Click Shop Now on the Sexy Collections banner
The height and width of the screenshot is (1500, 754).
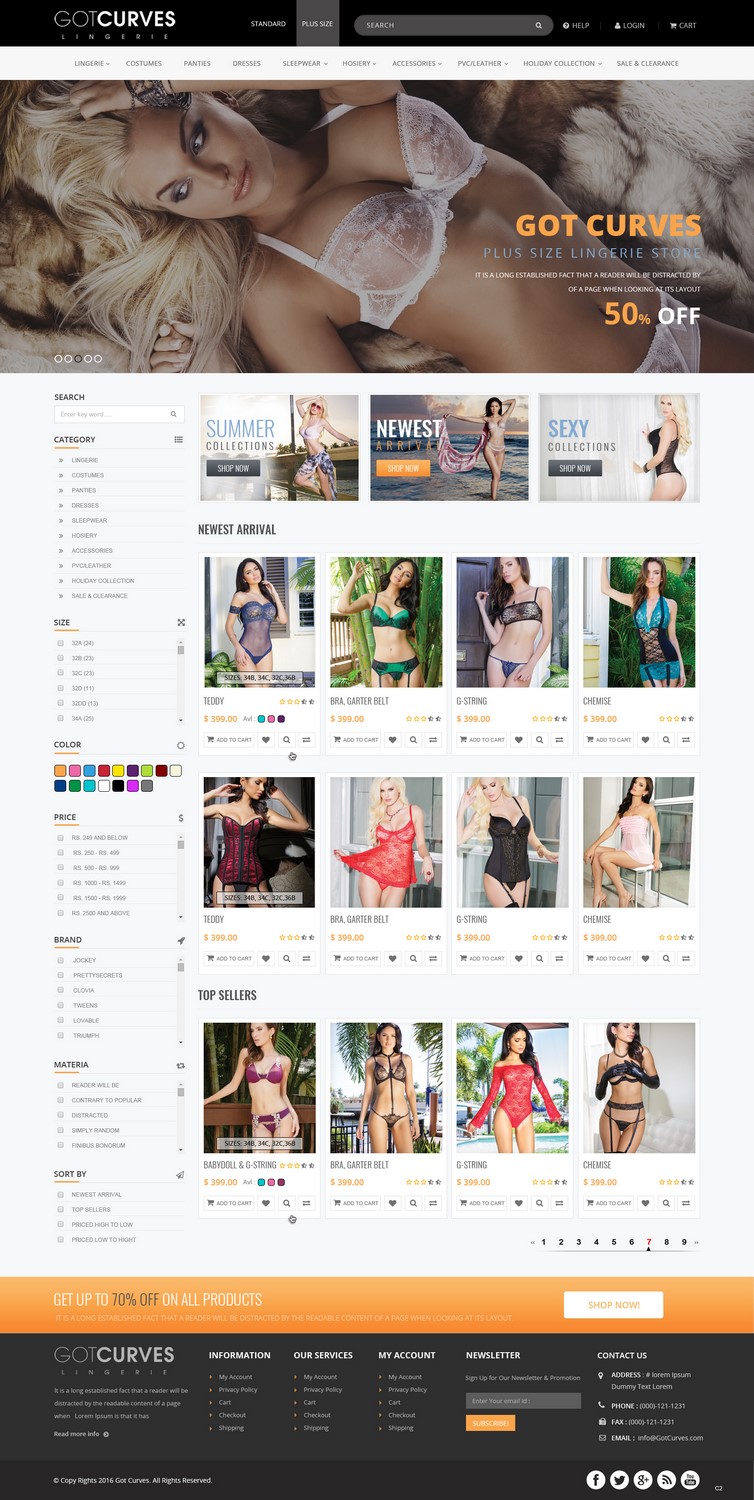click(575, 468)
